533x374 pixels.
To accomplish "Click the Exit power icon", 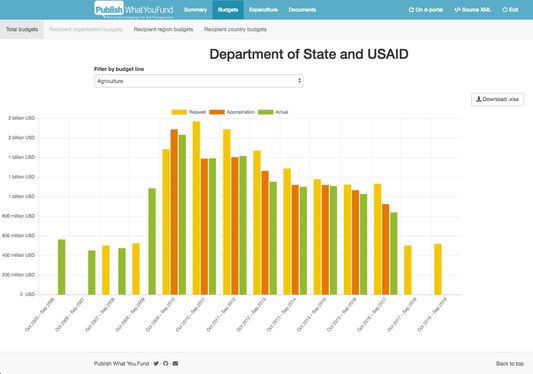I will pos(505,10).
